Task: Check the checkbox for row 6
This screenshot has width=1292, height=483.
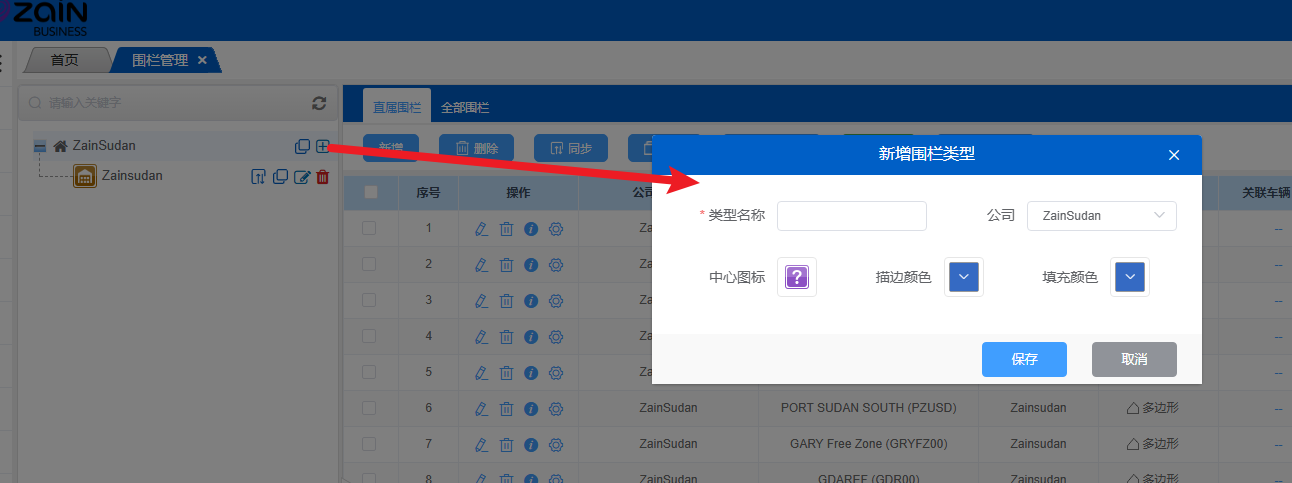Action: [x=369, y=408]
